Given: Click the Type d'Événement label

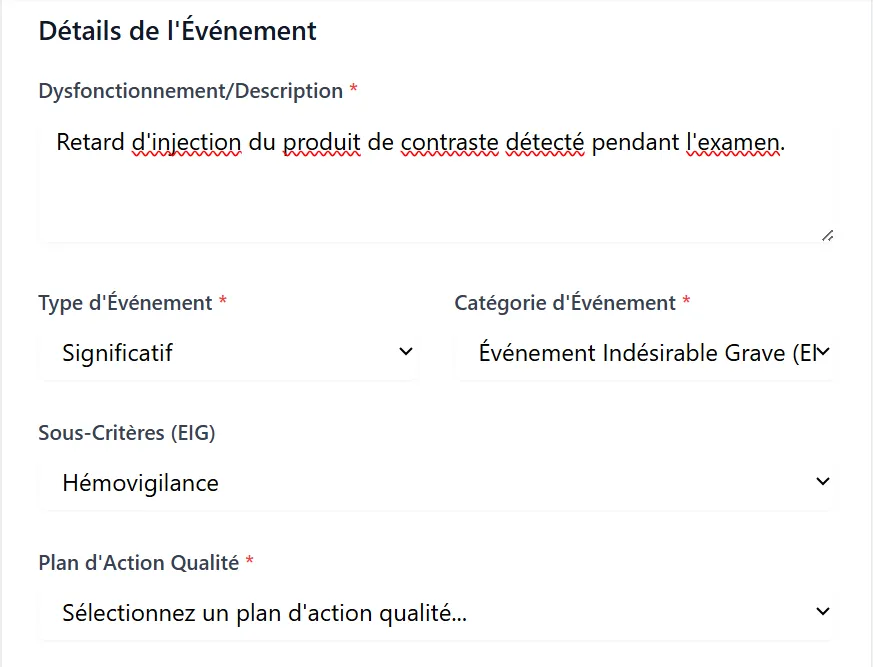Looking at the screenshot, I should 125,303.
